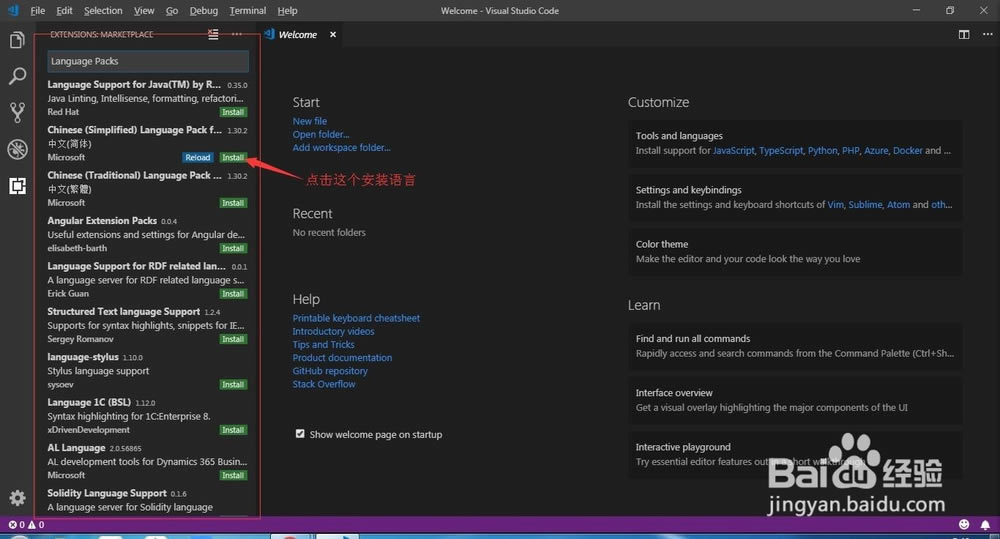Image resolution: width=1000 pixels, height=539 pixels.
Task: Open Interface overview card
Action: coord(795,401)
